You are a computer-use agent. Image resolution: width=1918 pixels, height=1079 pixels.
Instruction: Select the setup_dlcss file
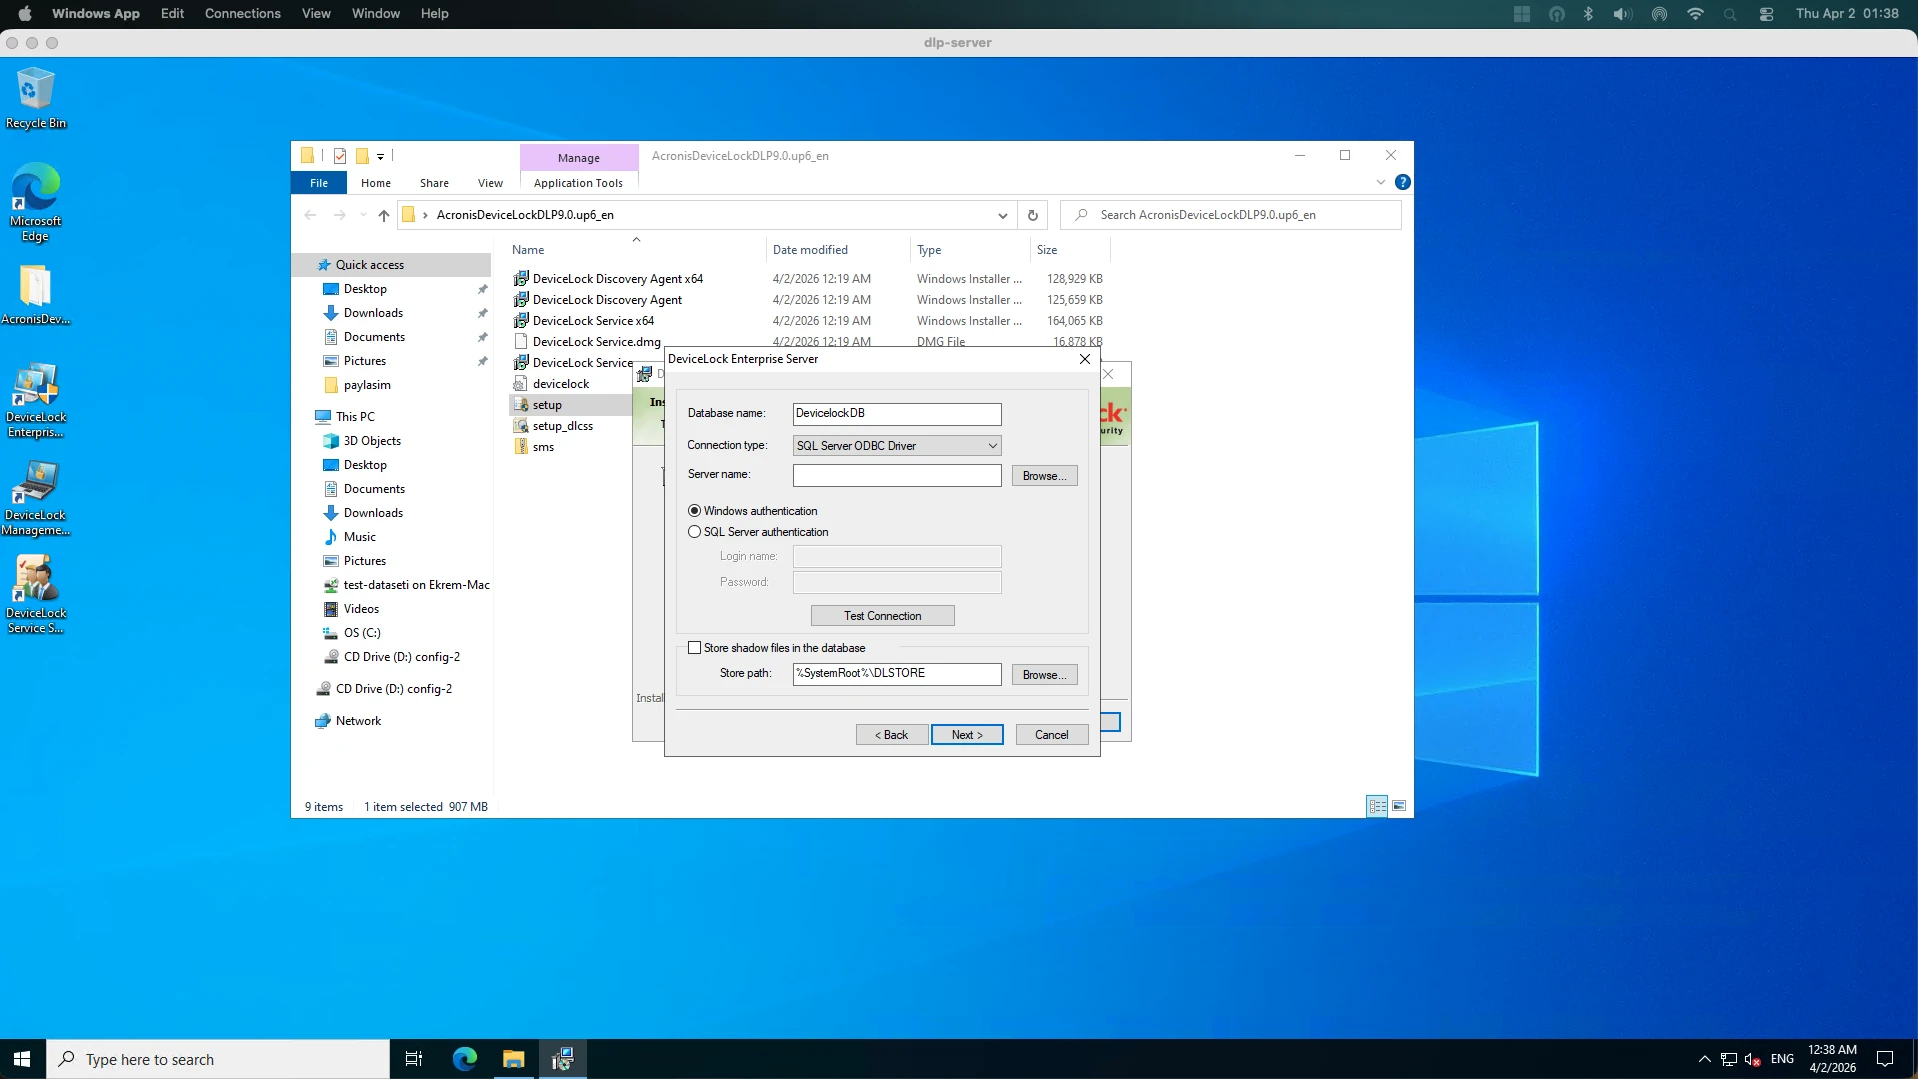562,426
